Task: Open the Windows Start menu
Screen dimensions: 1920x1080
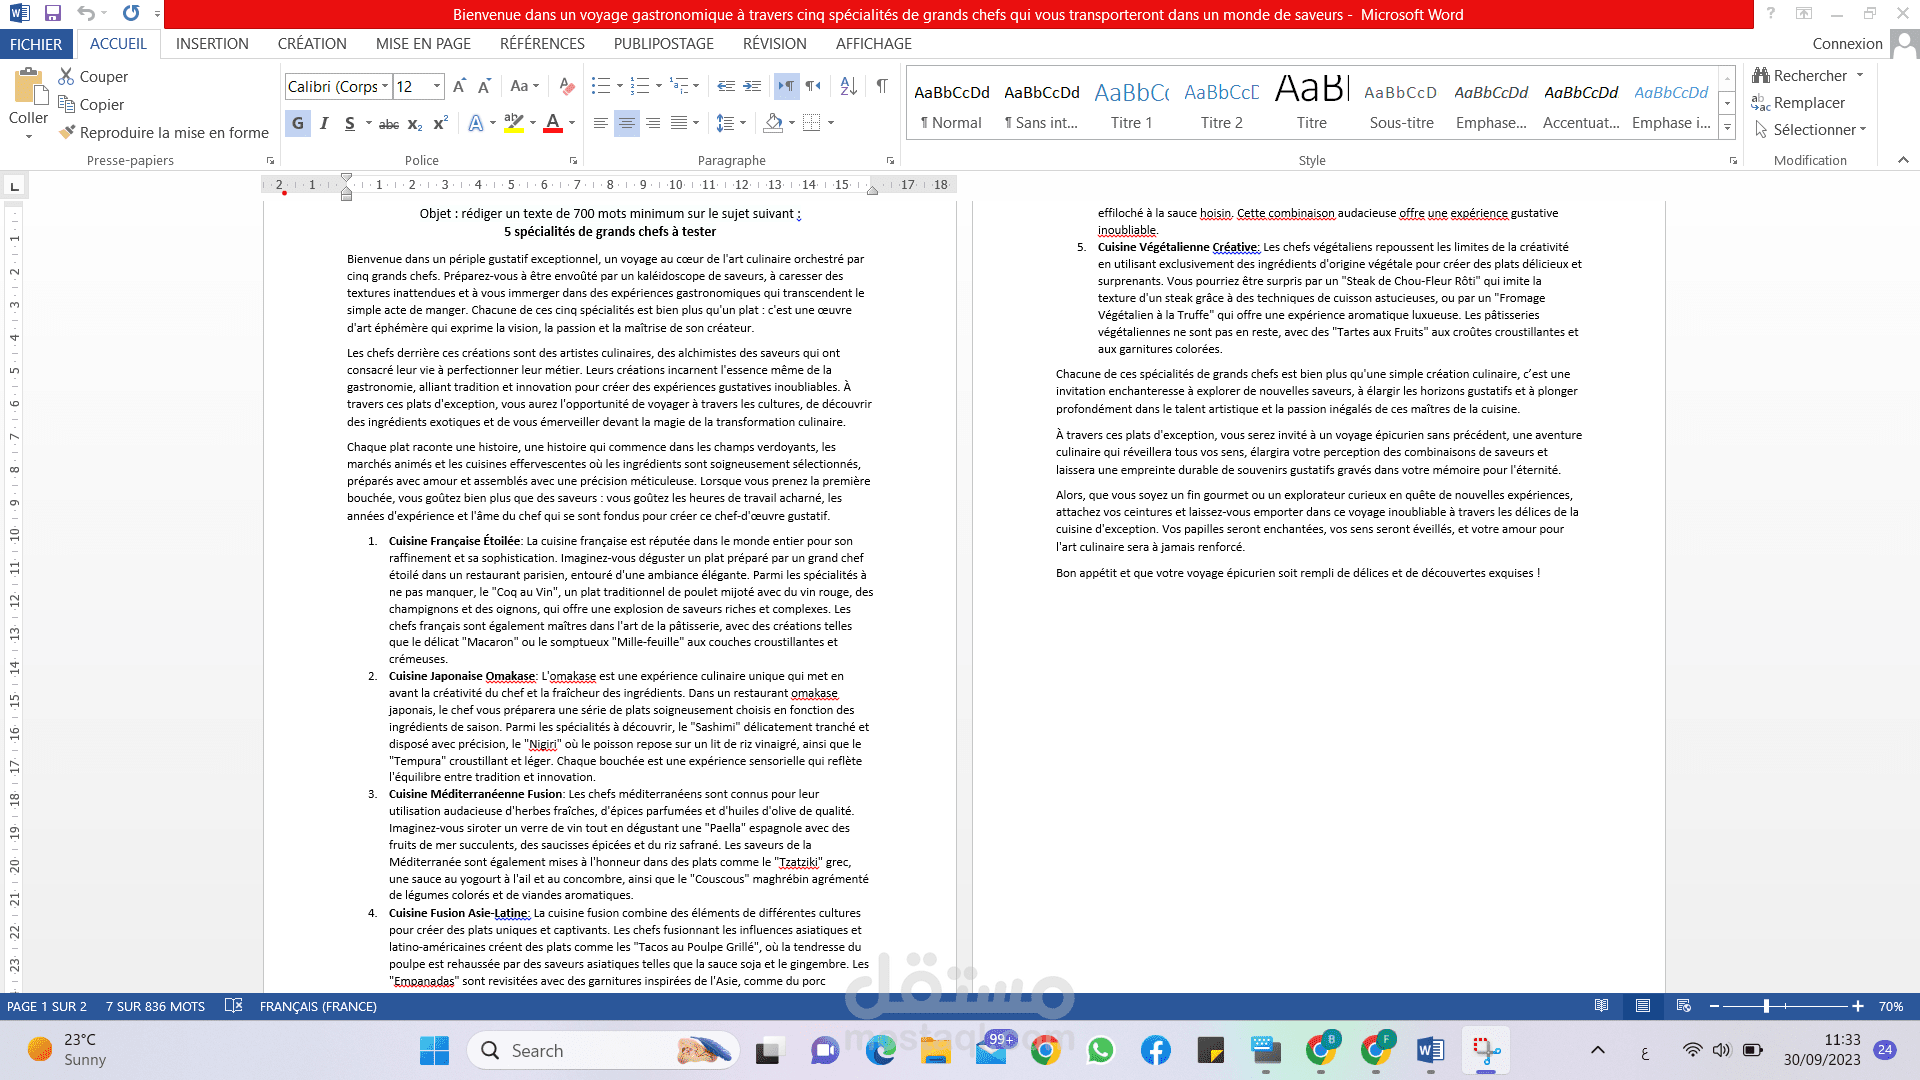Action: point(434,1051)
